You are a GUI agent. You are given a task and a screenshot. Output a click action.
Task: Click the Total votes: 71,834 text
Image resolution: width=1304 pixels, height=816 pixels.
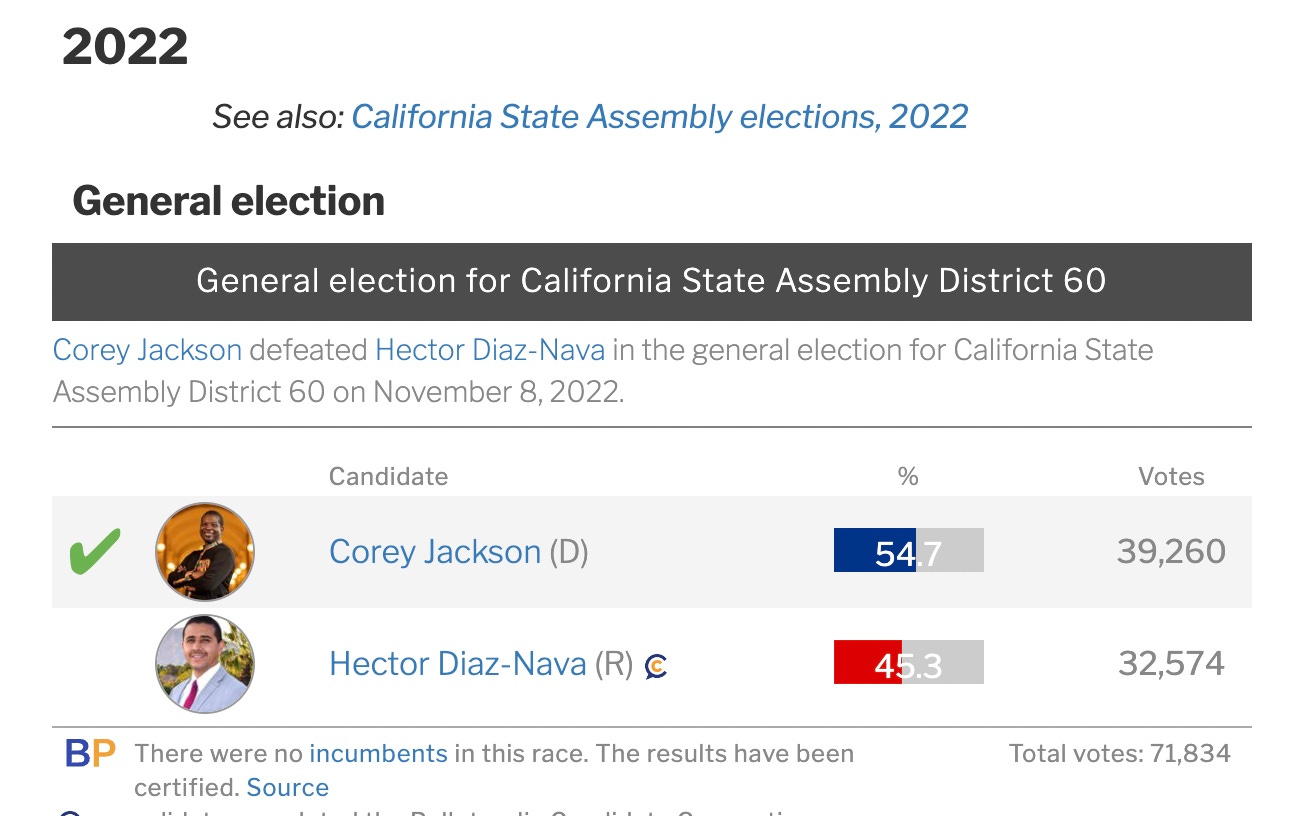[x=1120, y=753]
